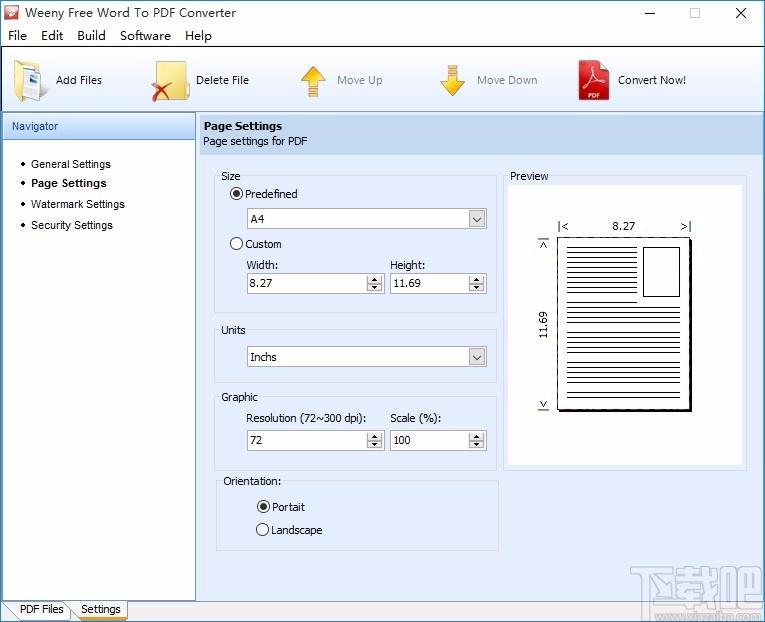The width and height of the screenshot is (765, 622).
Task: Click the app icon in title bar
Action: (11, 13)
